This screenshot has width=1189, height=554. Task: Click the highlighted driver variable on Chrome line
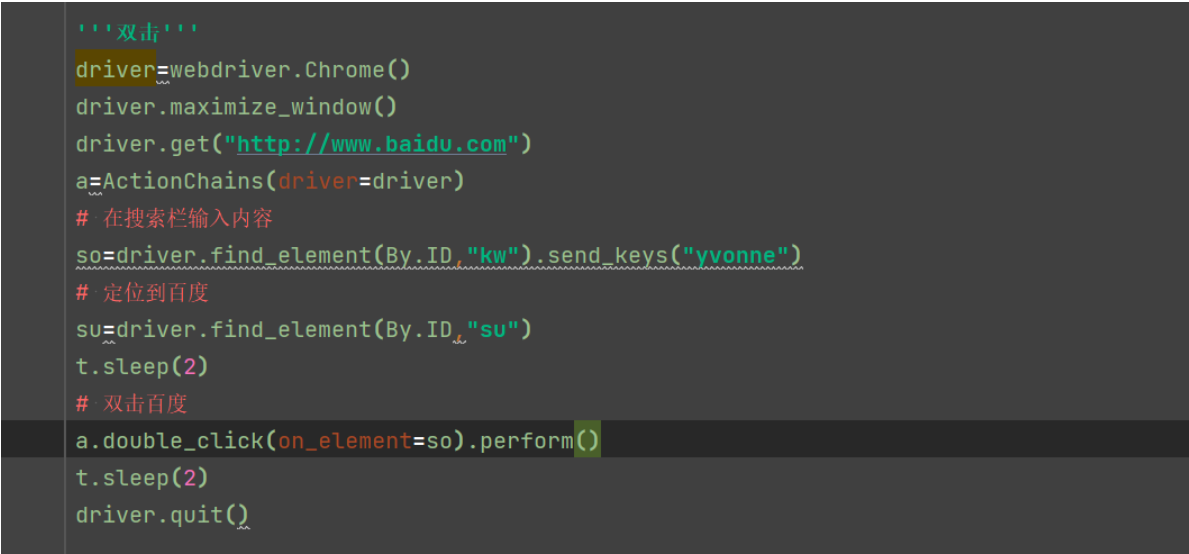(115, 70)
